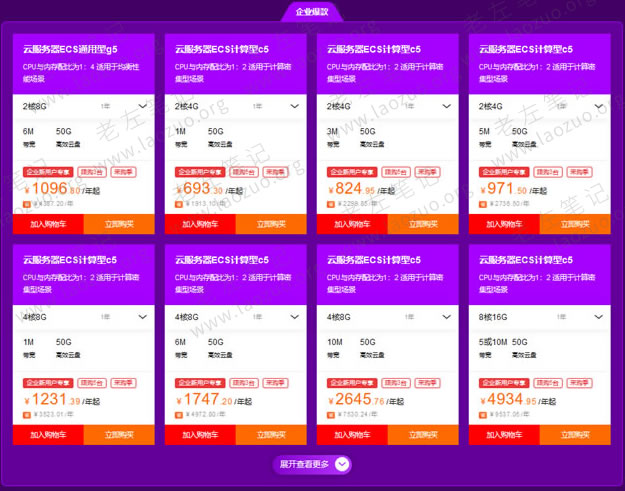The width and height of the screenshot is (625, 491).
Task: Open spec dropdown on the ¥824.95 card
Action: pos(389,106)
